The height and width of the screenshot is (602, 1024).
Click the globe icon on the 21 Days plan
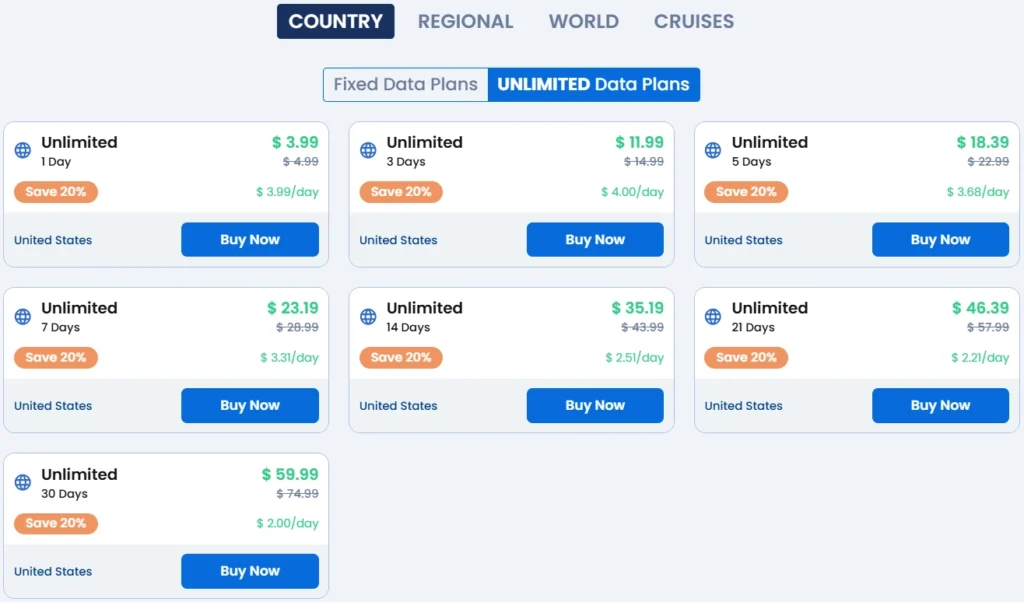click(x=712, y=316)
